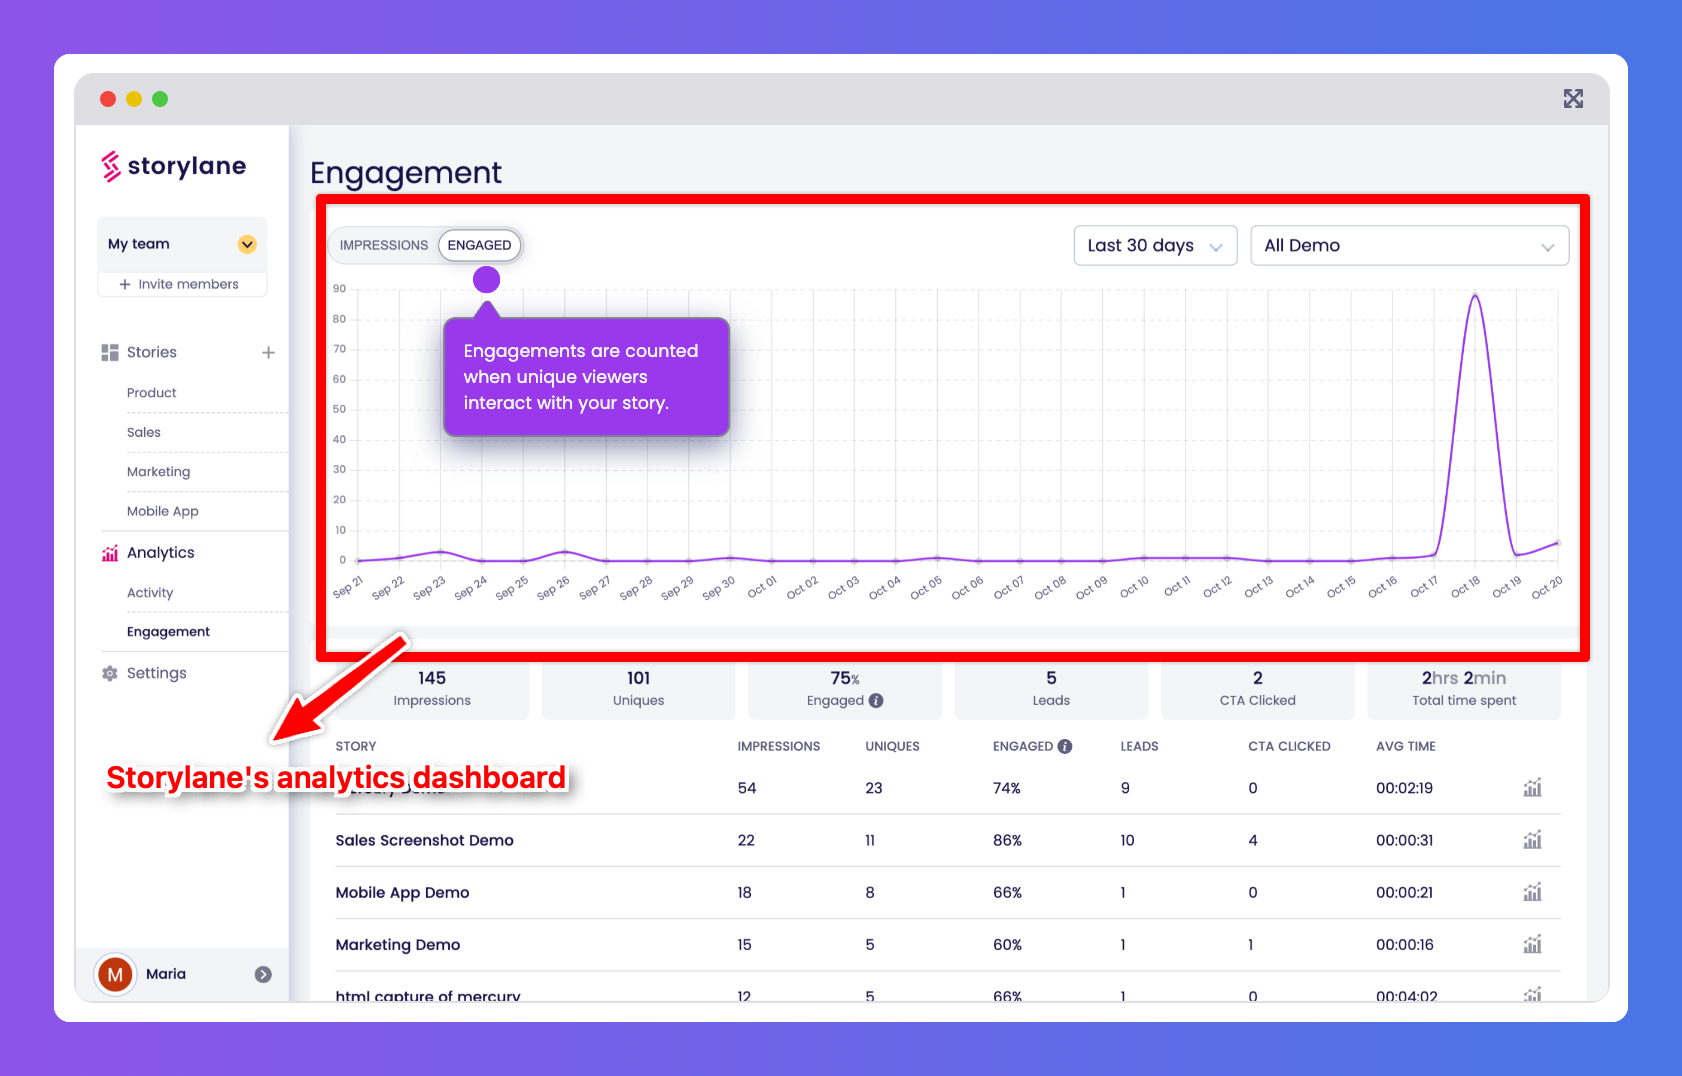Open Settings from the sidebar

156,673
